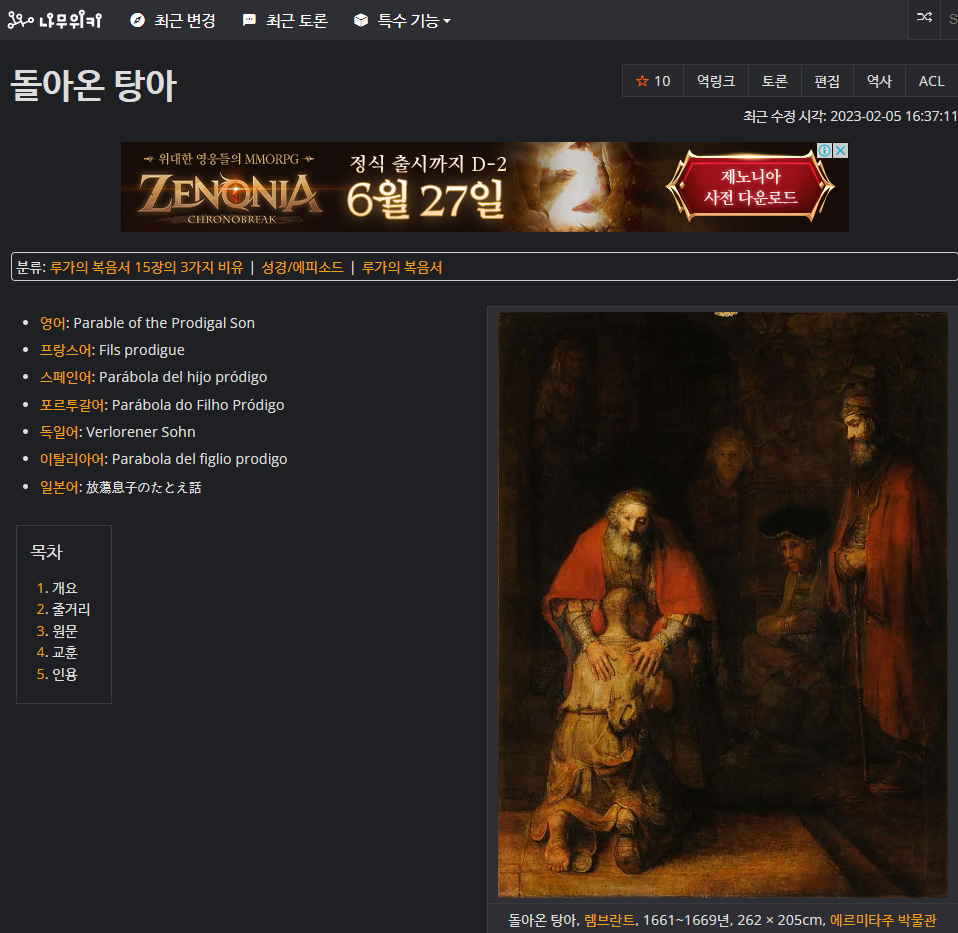958x933 pixels.
Task: Follow the 이탈리아어 link
Action: point(72,459)
